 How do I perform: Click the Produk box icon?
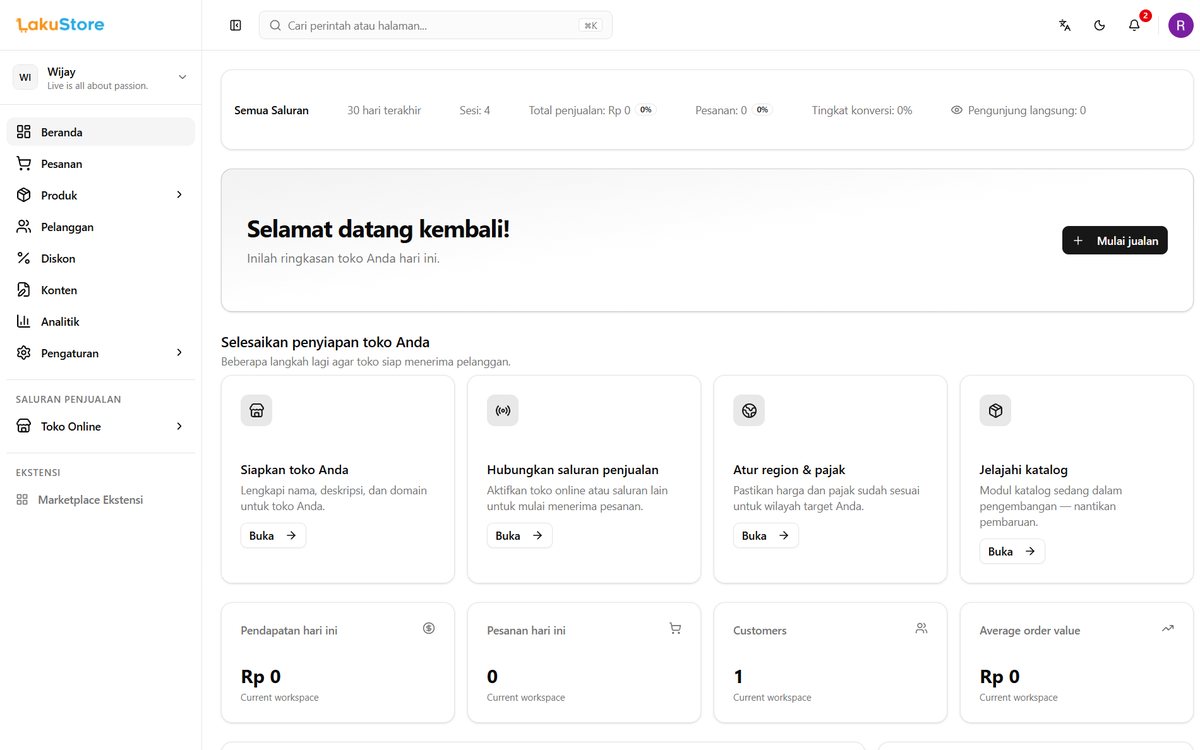coord(24,195)
